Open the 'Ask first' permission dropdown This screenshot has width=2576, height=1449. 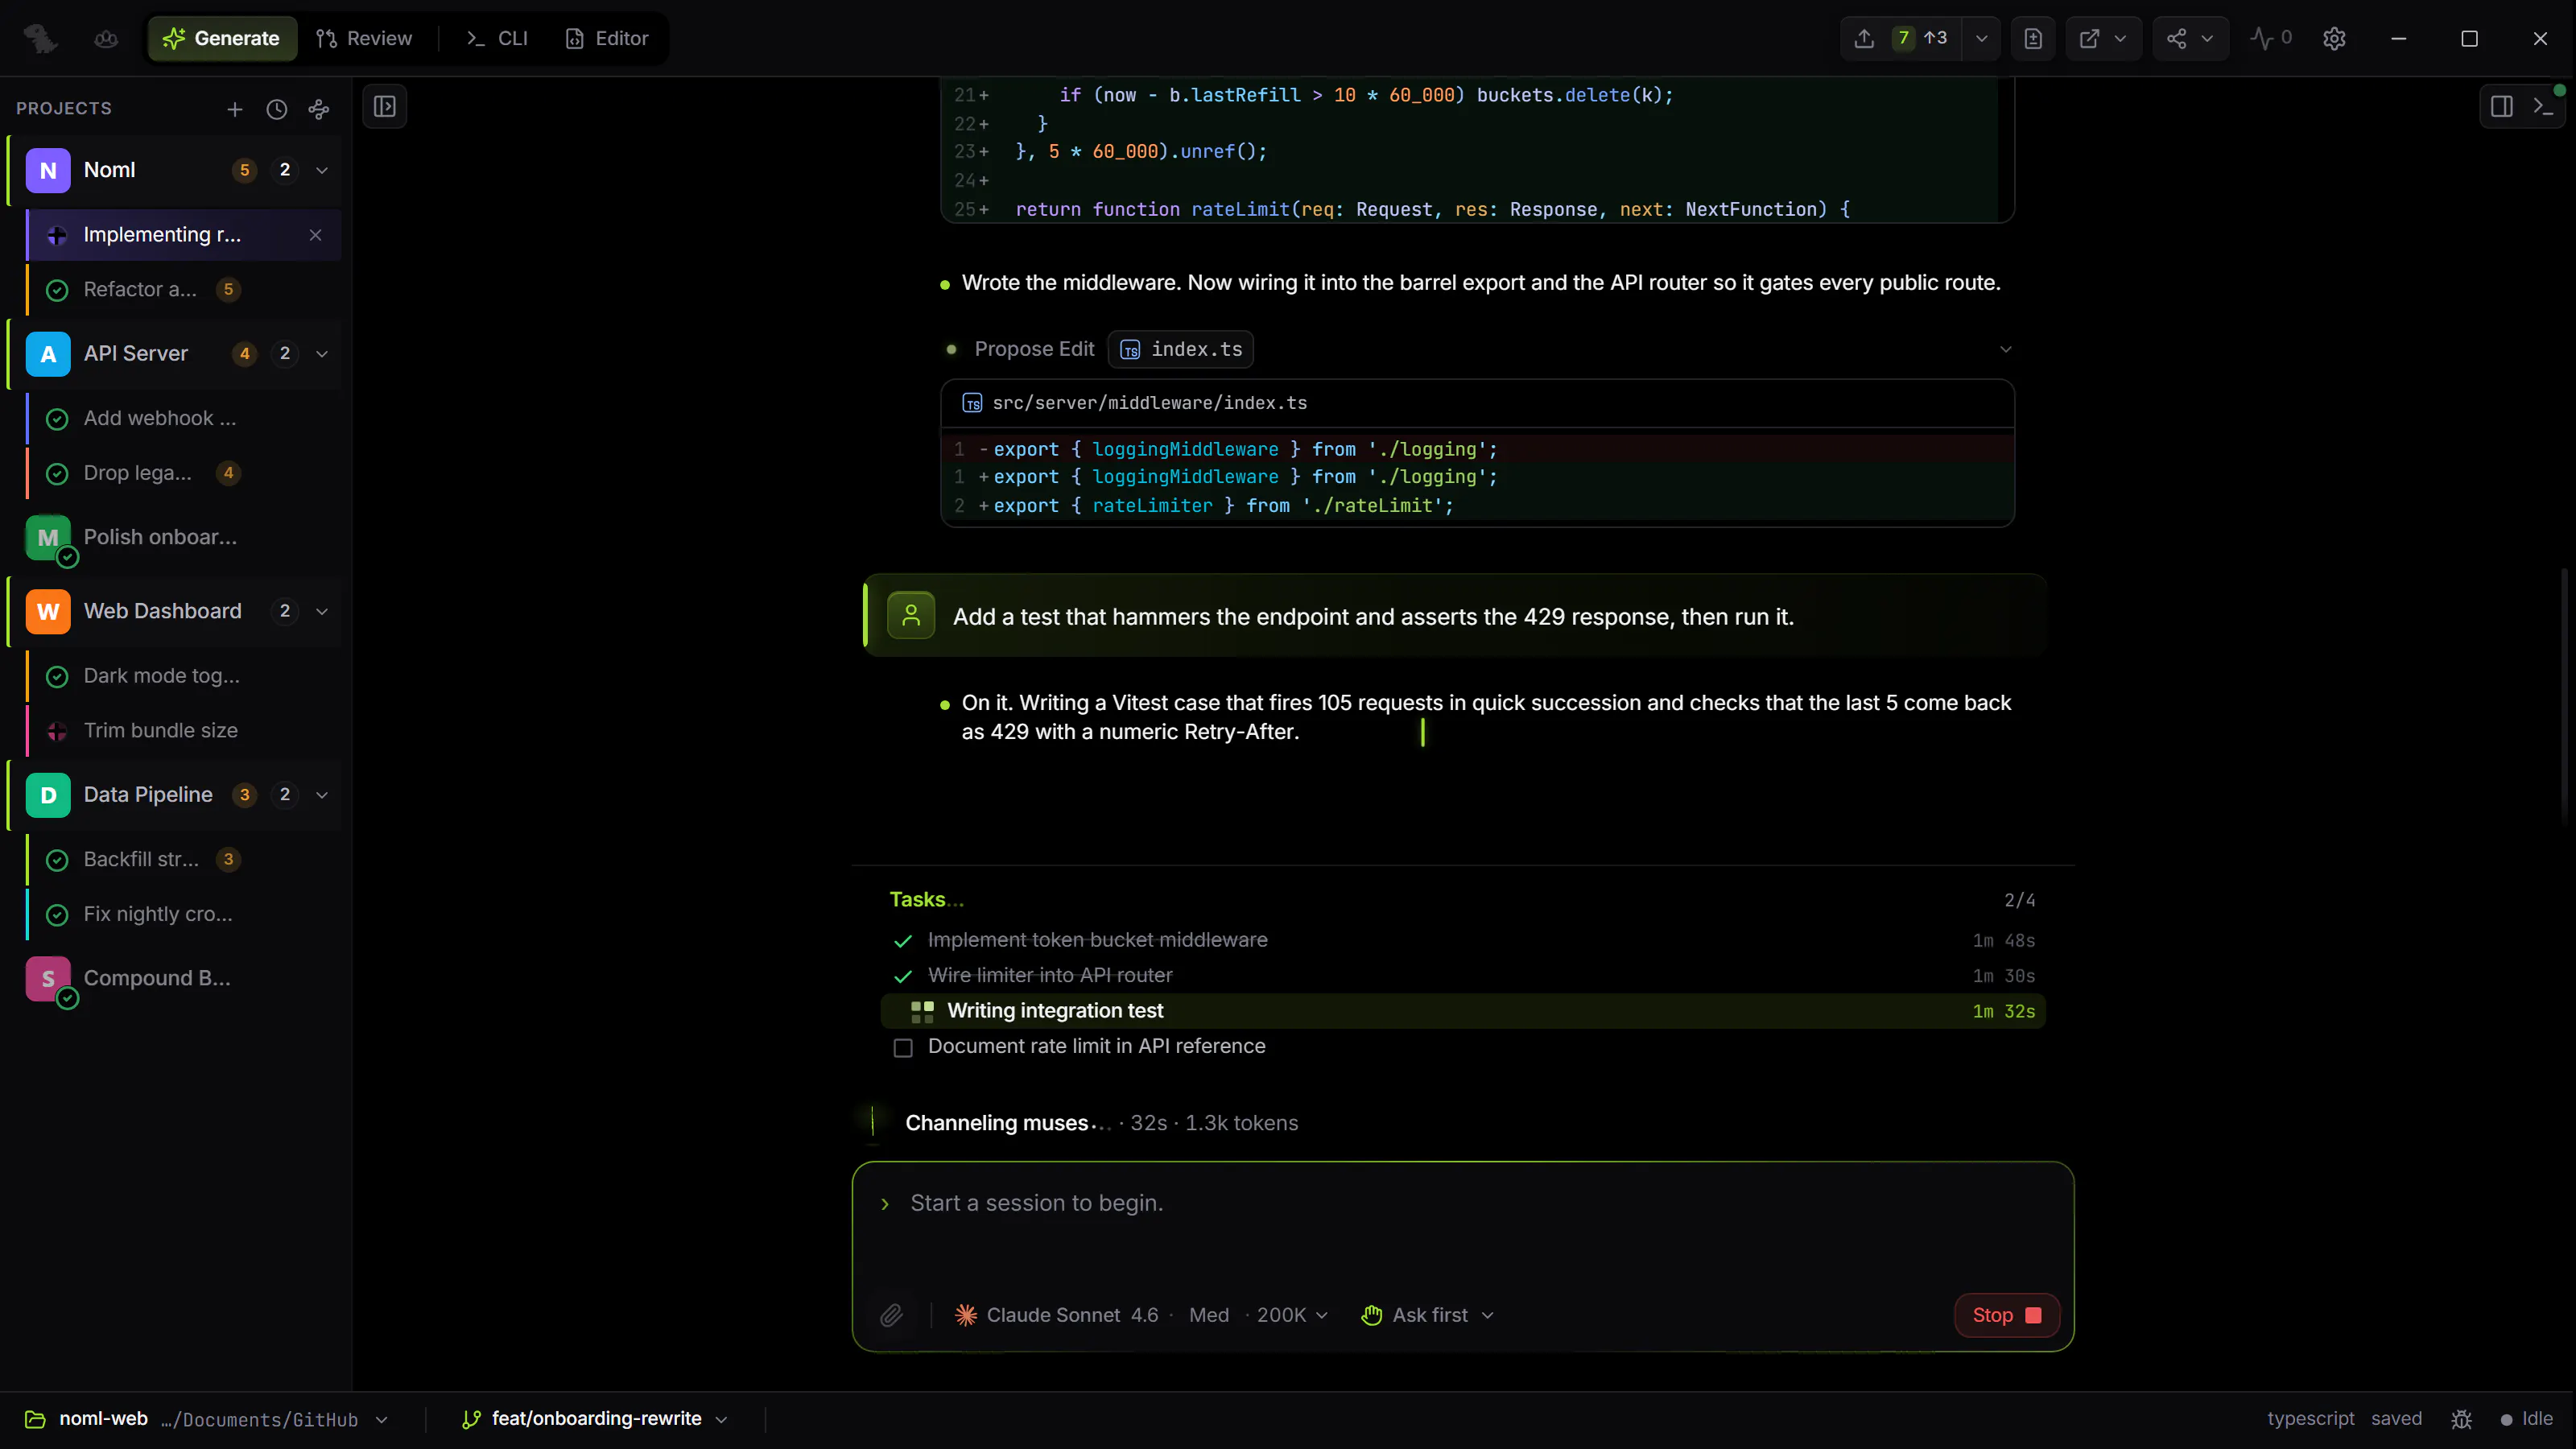1428,1315
